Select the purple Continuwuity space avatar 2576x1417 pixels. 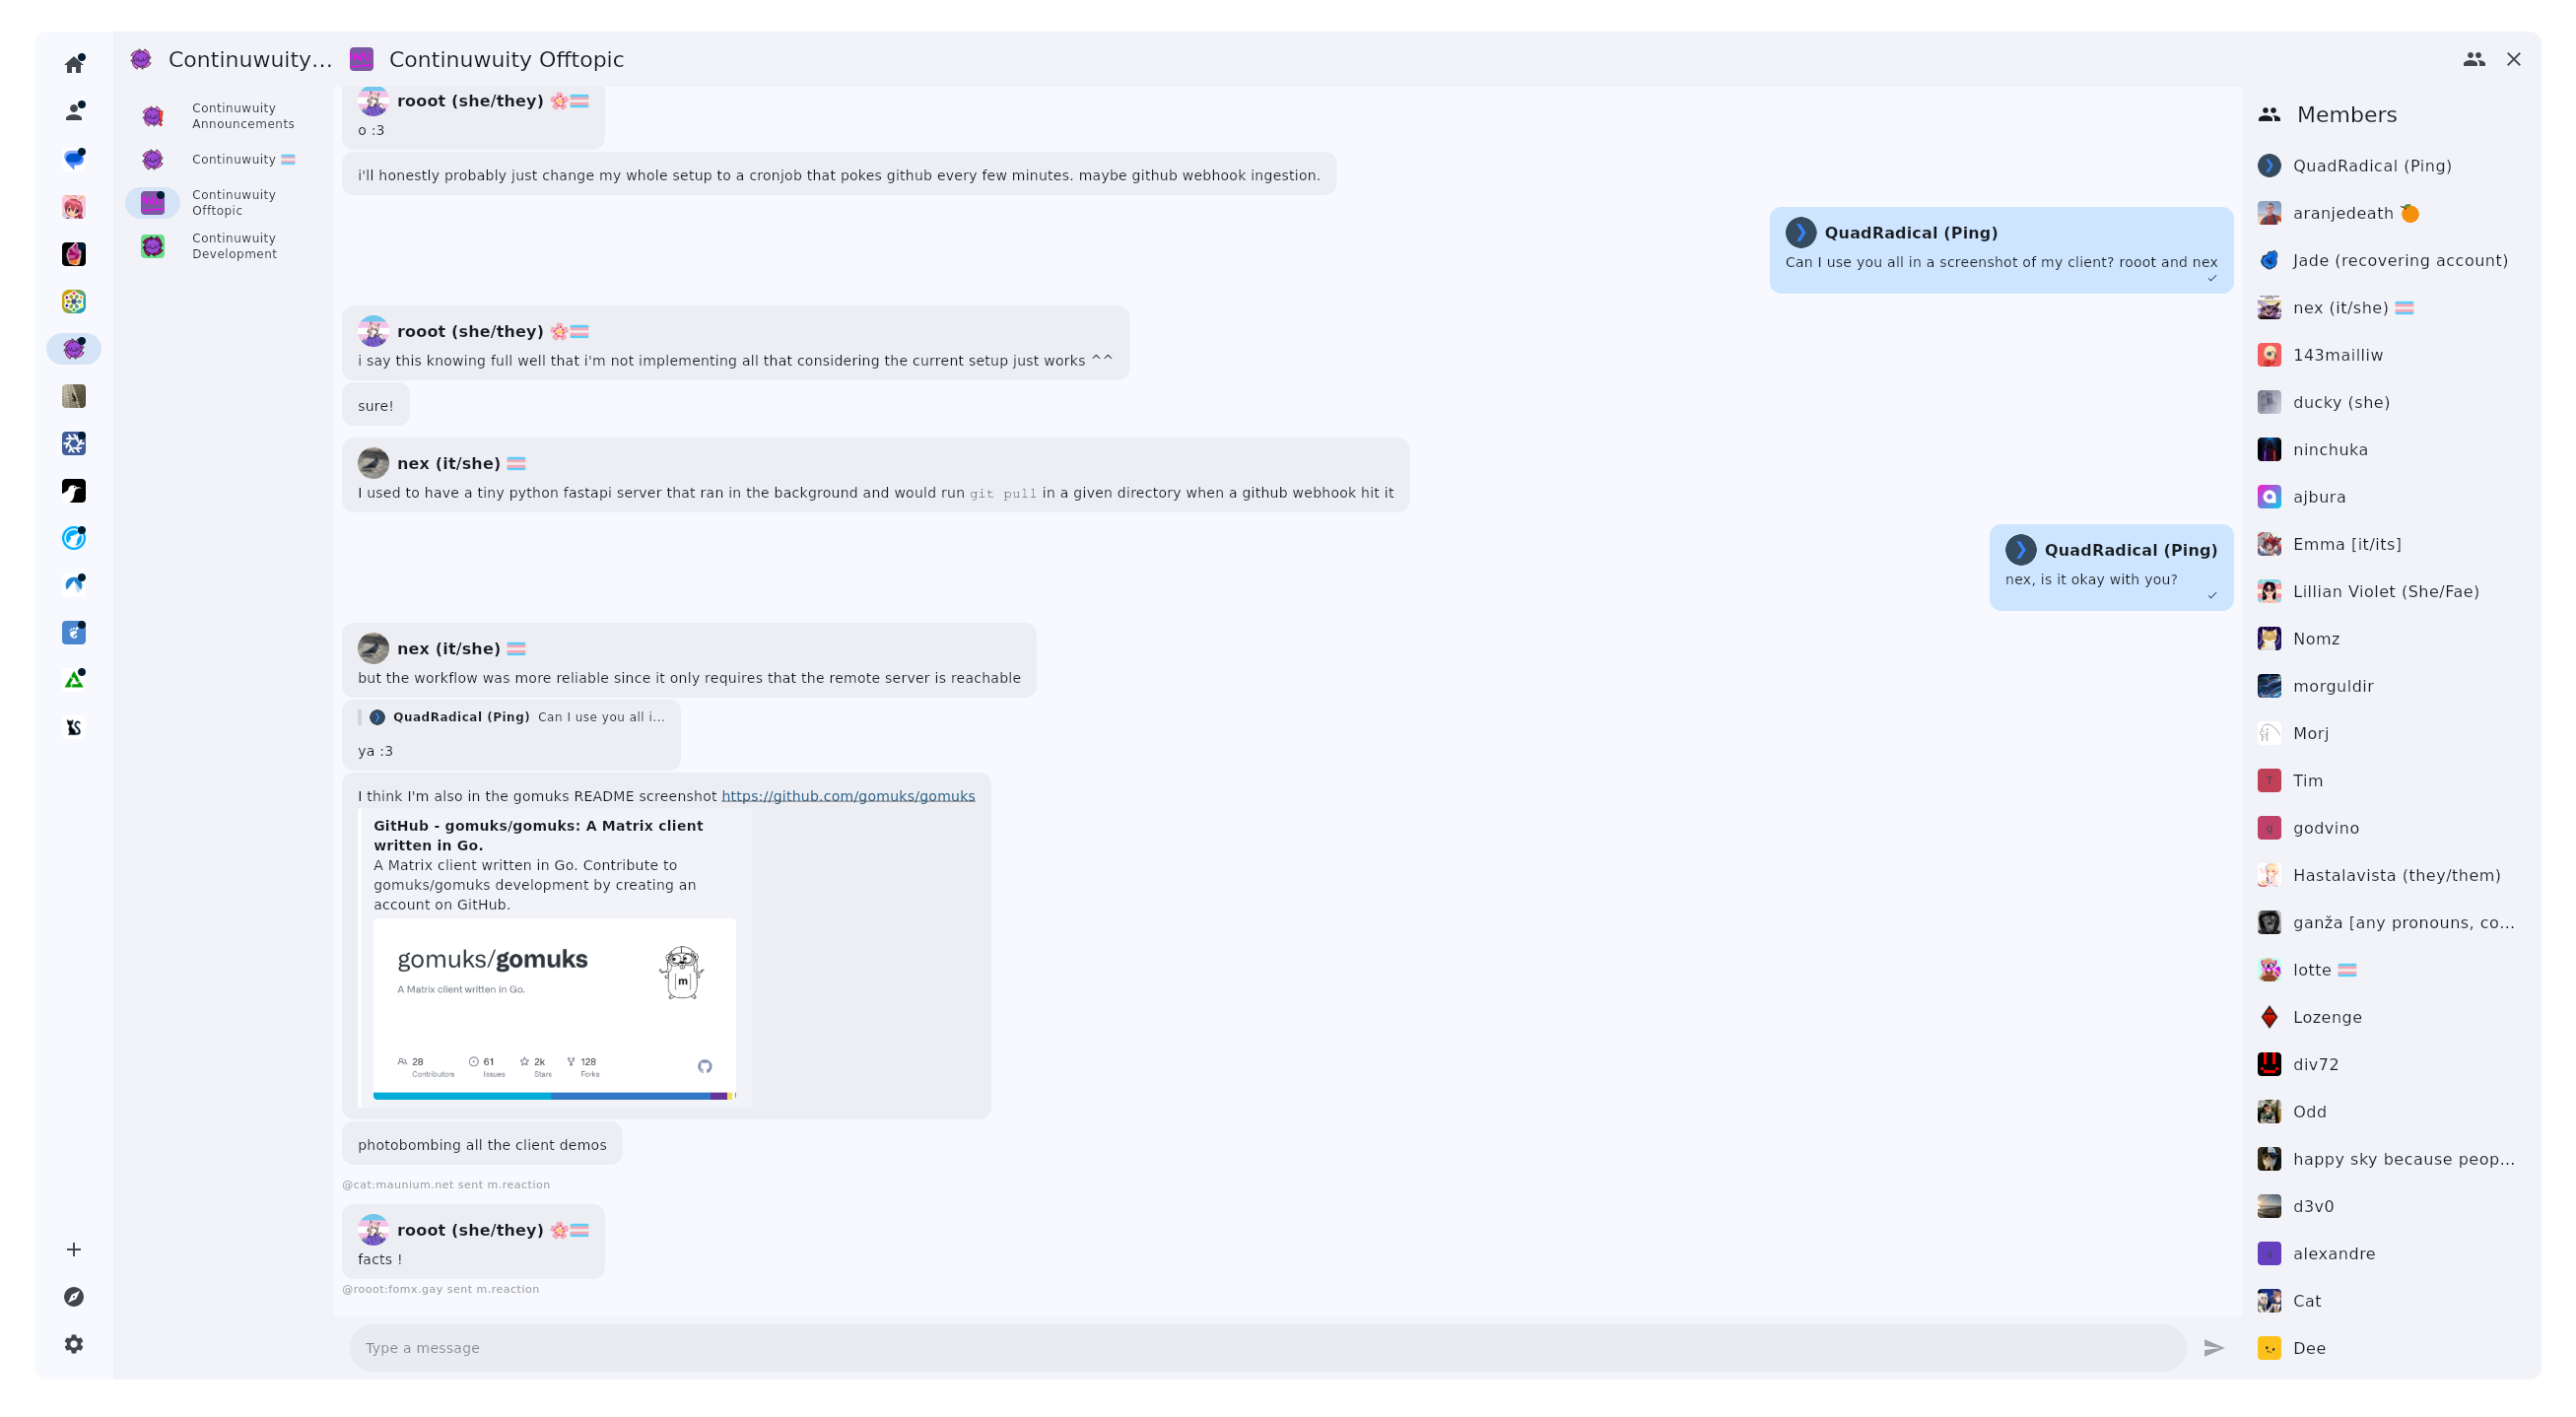point(74,349)
